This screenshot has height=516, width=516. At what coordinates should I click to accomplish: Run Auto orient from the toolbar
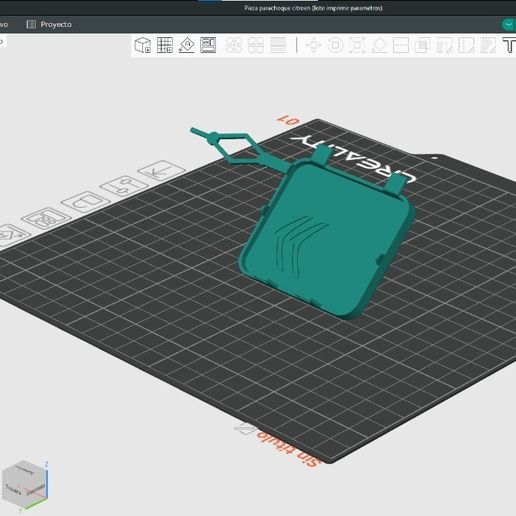tap(187, 45)
